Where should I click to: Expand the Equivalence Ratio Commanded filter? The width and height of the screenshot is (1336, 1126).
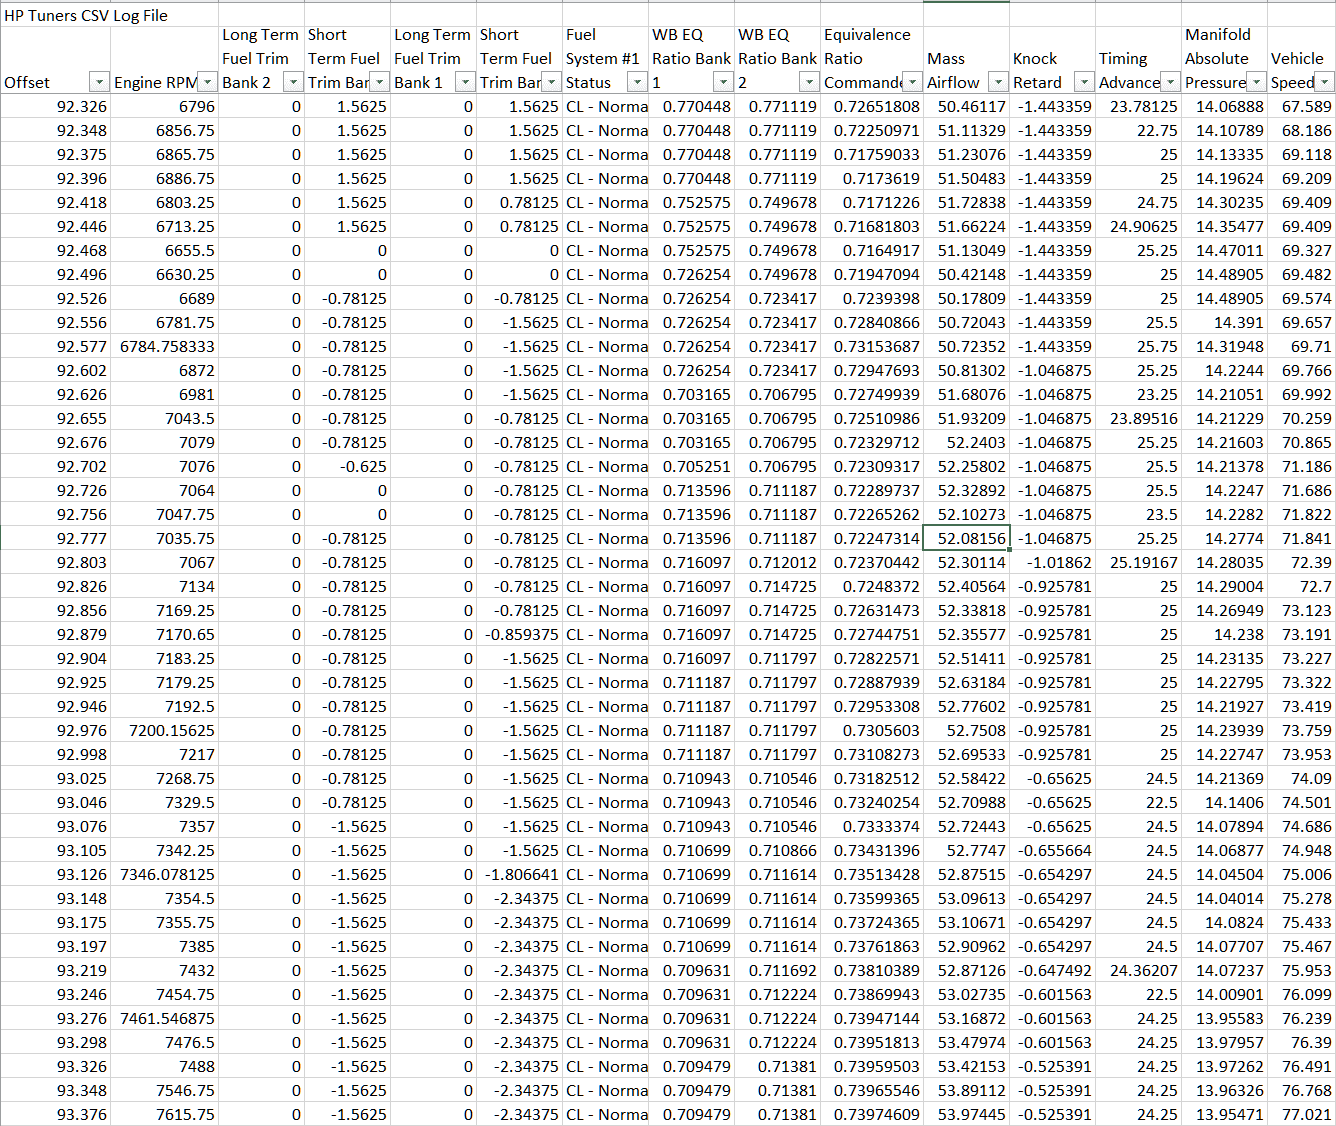(x=912, y=82)
